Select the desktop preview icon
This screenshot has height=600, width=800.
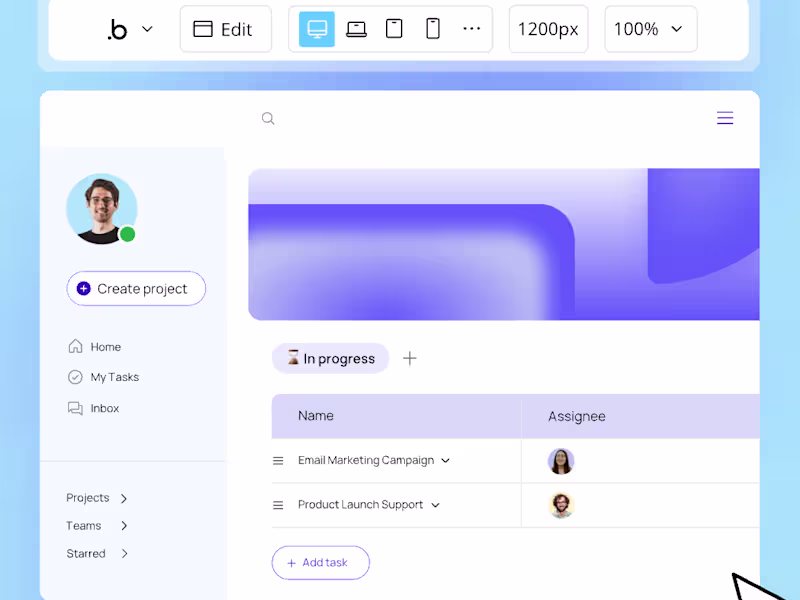(315, 29)
